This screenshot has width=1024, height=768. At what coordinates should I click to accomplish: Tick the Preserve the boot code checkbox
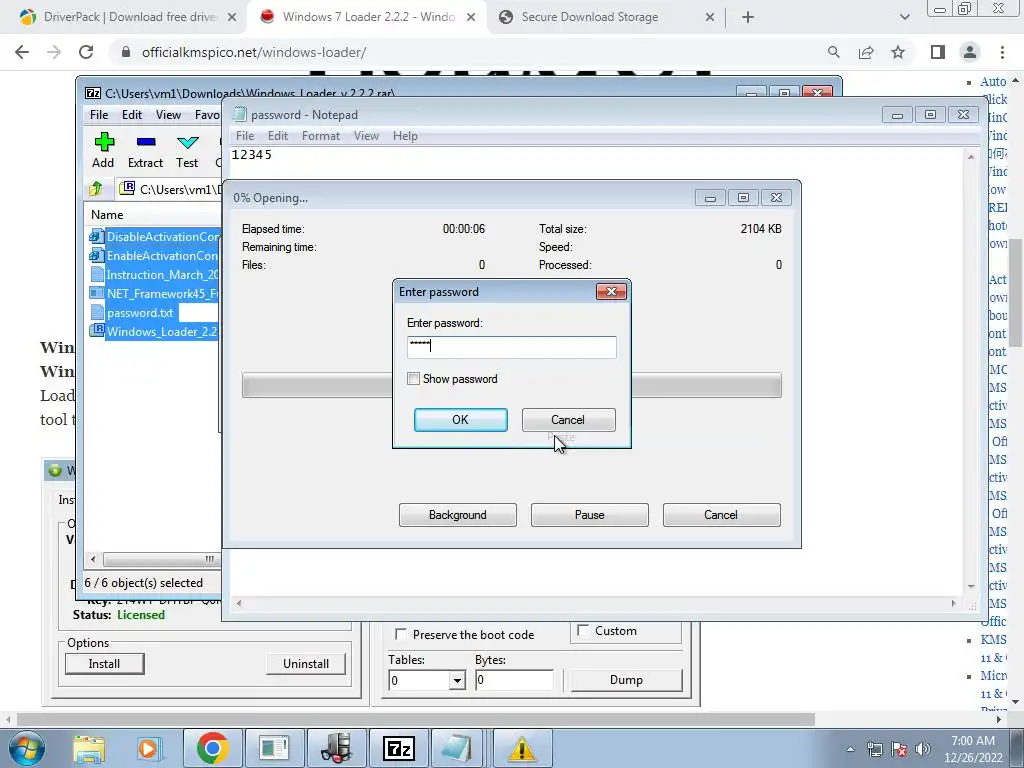point(401,634)
